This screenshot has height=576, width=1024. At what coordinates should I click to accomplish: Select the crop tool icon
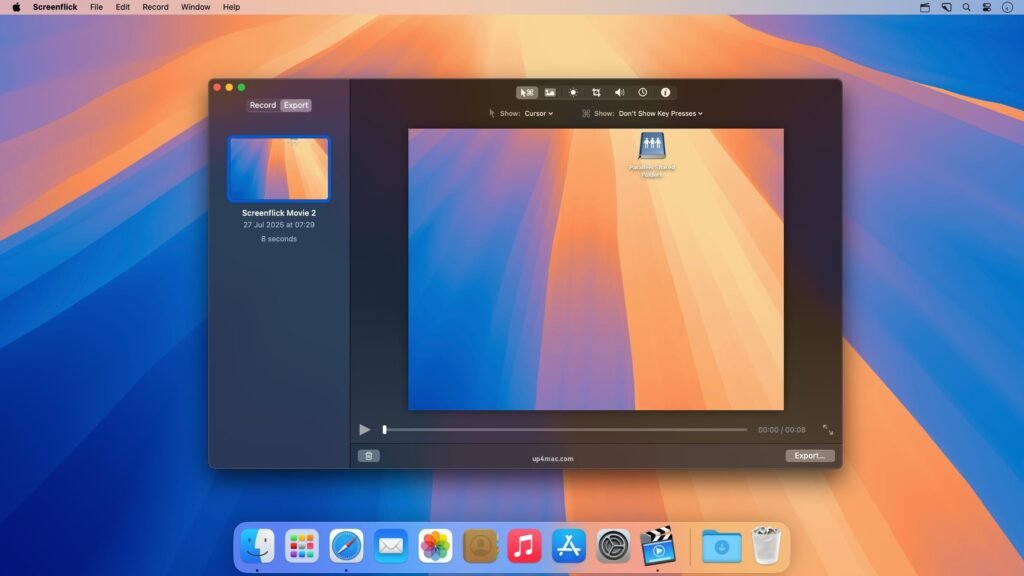pos(597,92)
